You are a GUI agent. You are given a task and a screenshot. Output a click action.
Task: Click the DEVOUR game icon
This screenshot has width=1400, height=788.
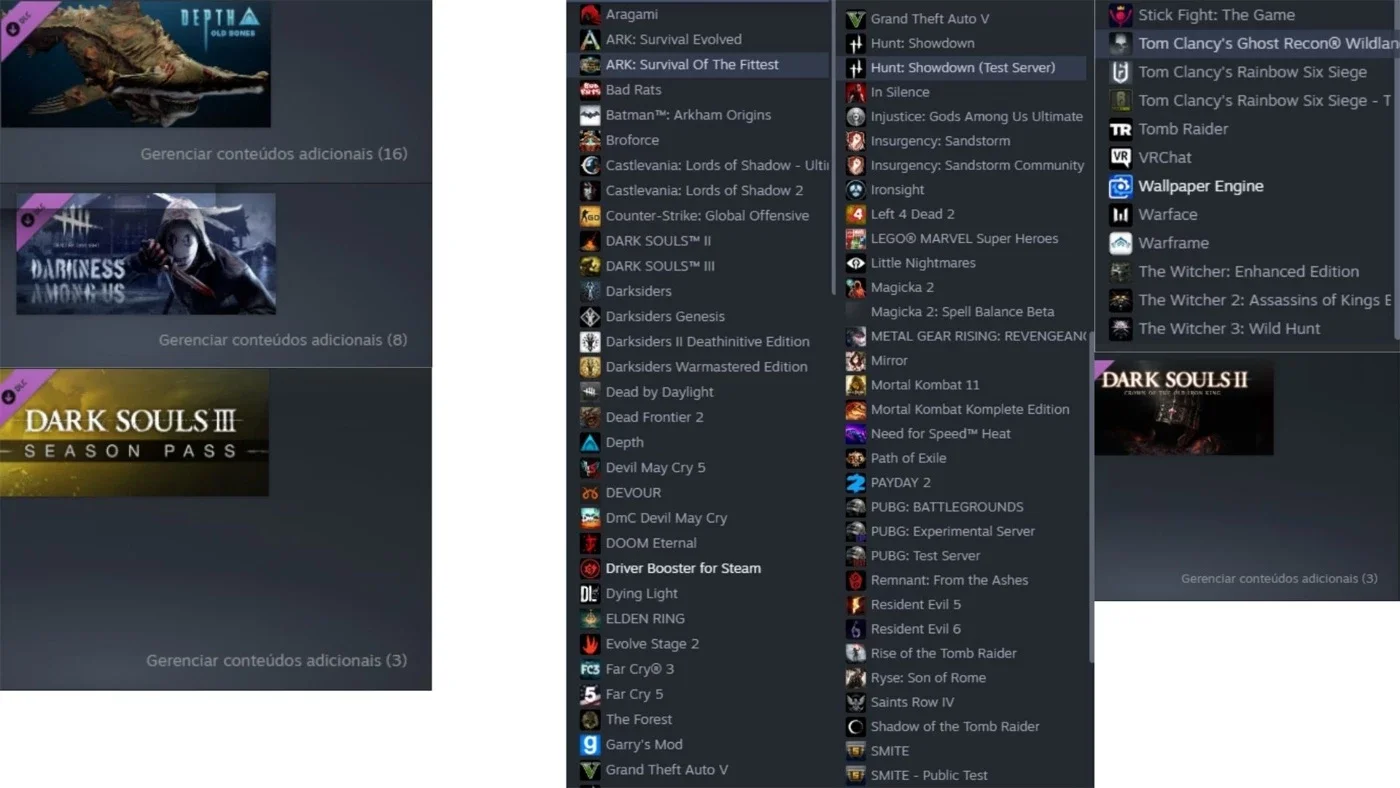coord(590,493)
